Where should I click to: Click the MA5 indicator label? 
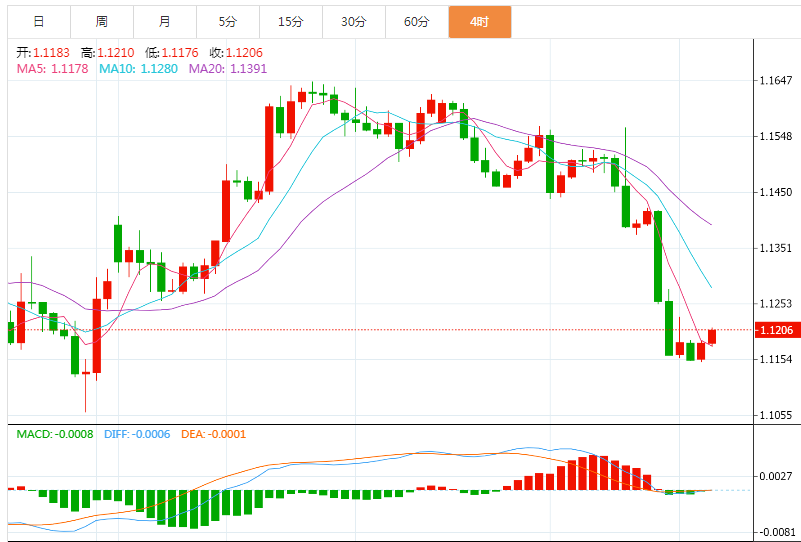click(53, 68)
